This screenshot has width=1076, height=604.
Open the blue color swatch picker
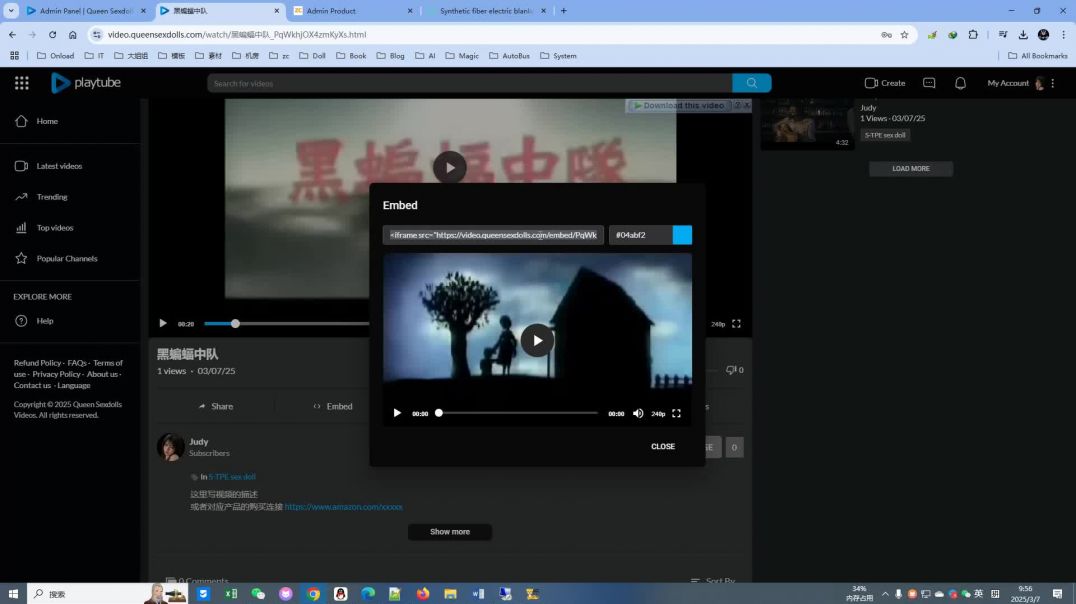coord(682,235)
